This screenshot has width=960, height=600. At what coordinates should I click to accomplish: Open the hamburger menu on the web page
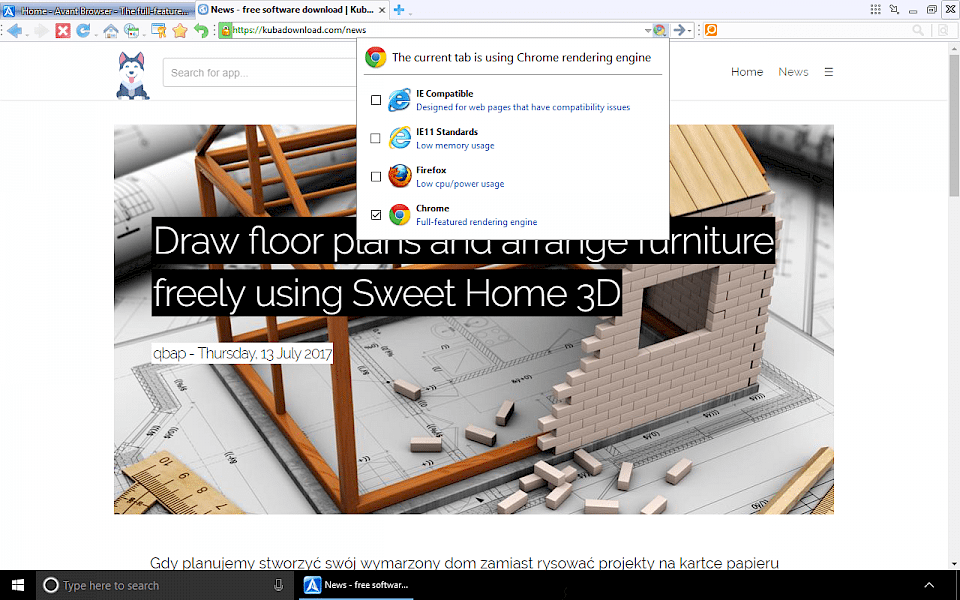[x=829, y=72]
